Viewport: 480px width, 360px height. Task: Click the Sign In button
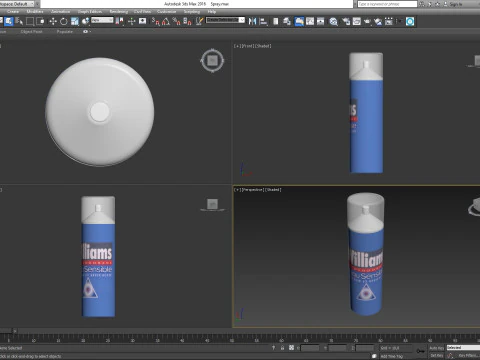(453, 4)
